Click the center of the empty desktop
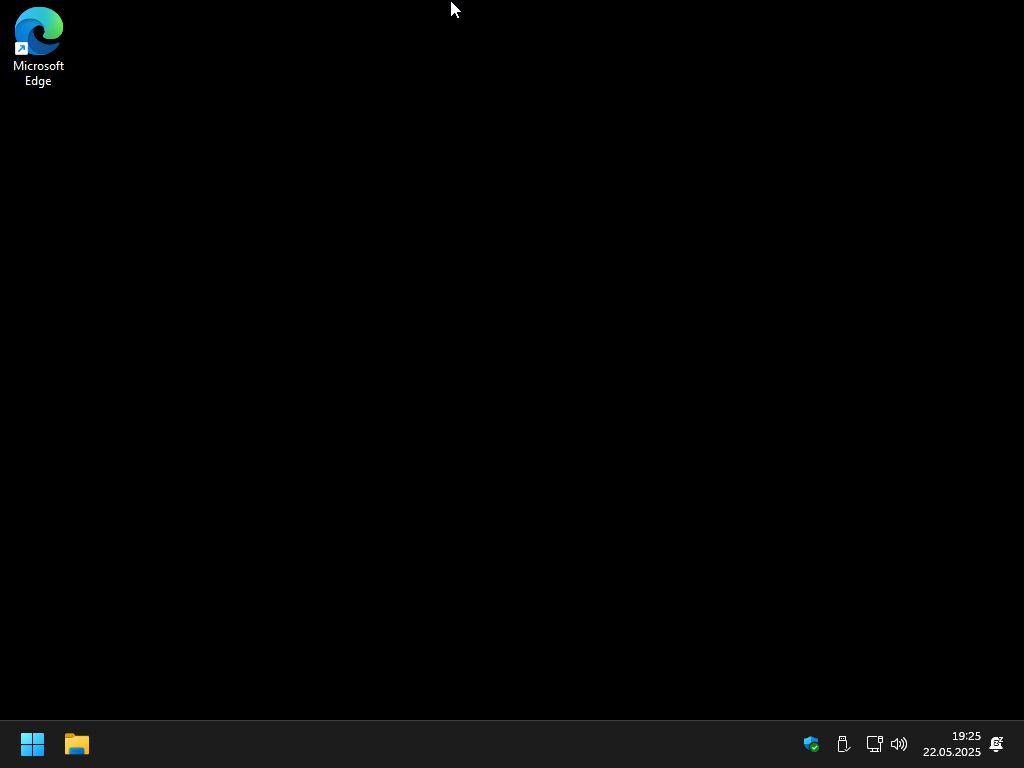The image size is (1024, 768). click(512, 360)
